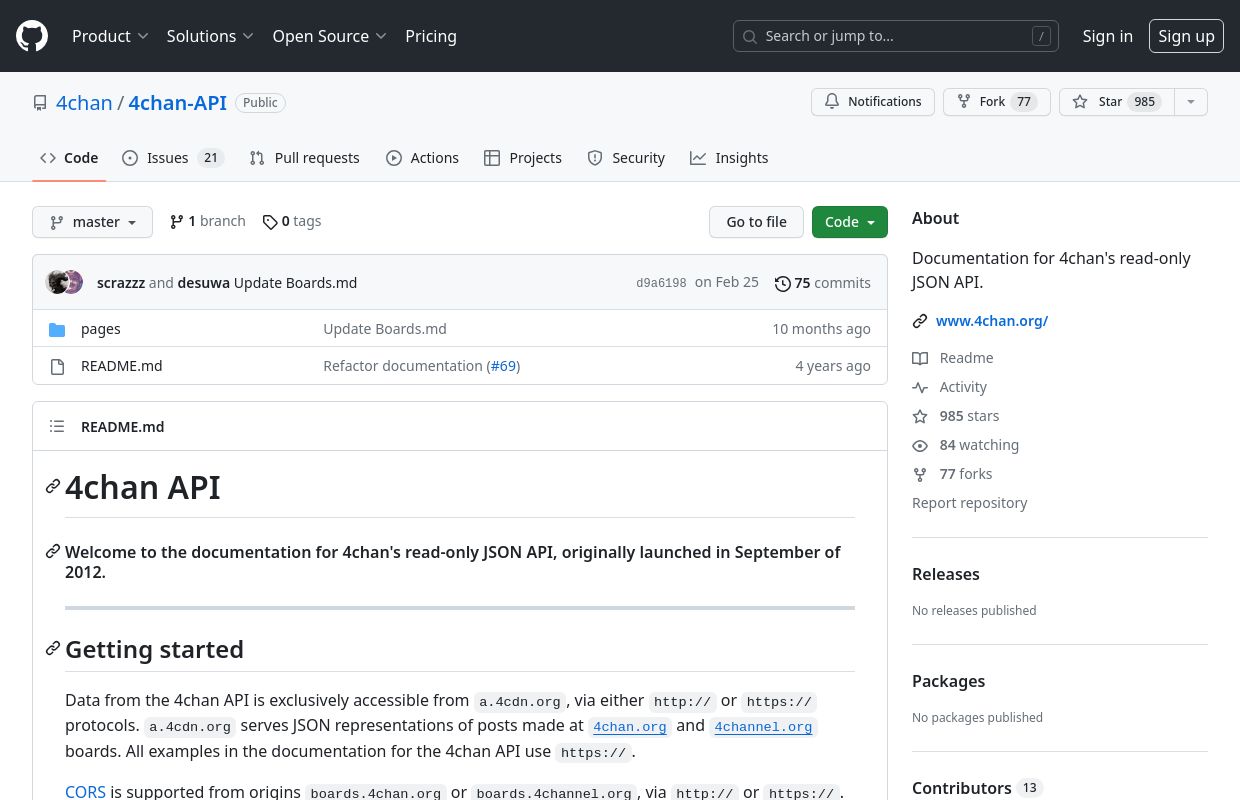Open the d9a6198 commit hash link
Image resolution: width=1240 pixels, height=800 pixels.
pos(661,283)
